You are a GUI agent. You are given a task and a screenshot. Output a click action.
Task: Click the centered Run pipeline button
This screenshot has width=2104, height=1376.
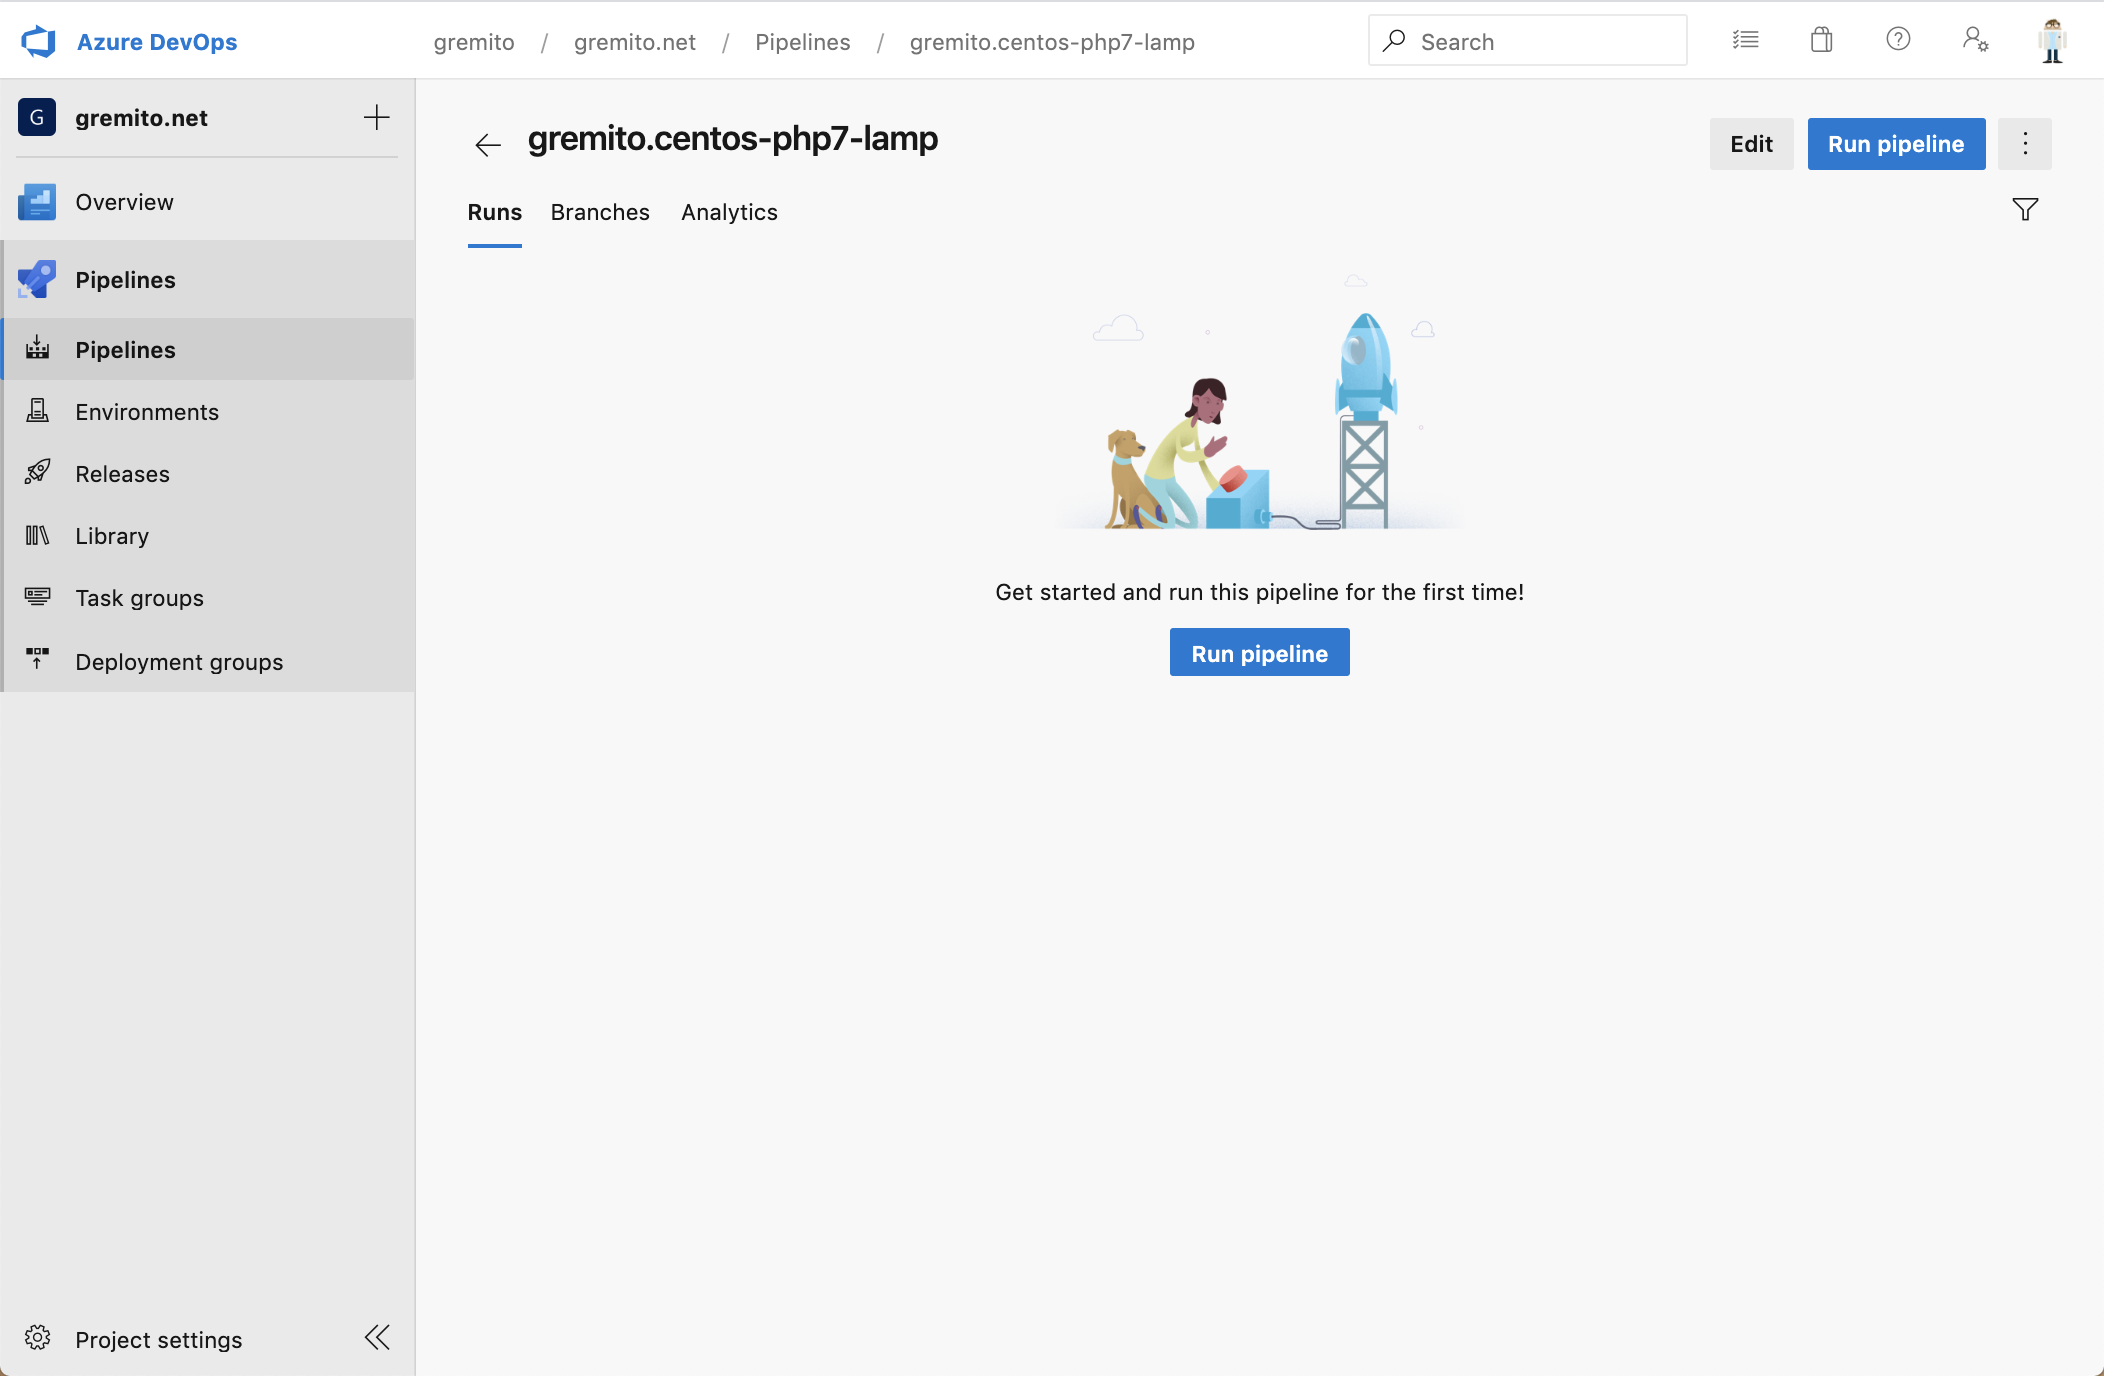1259,653
